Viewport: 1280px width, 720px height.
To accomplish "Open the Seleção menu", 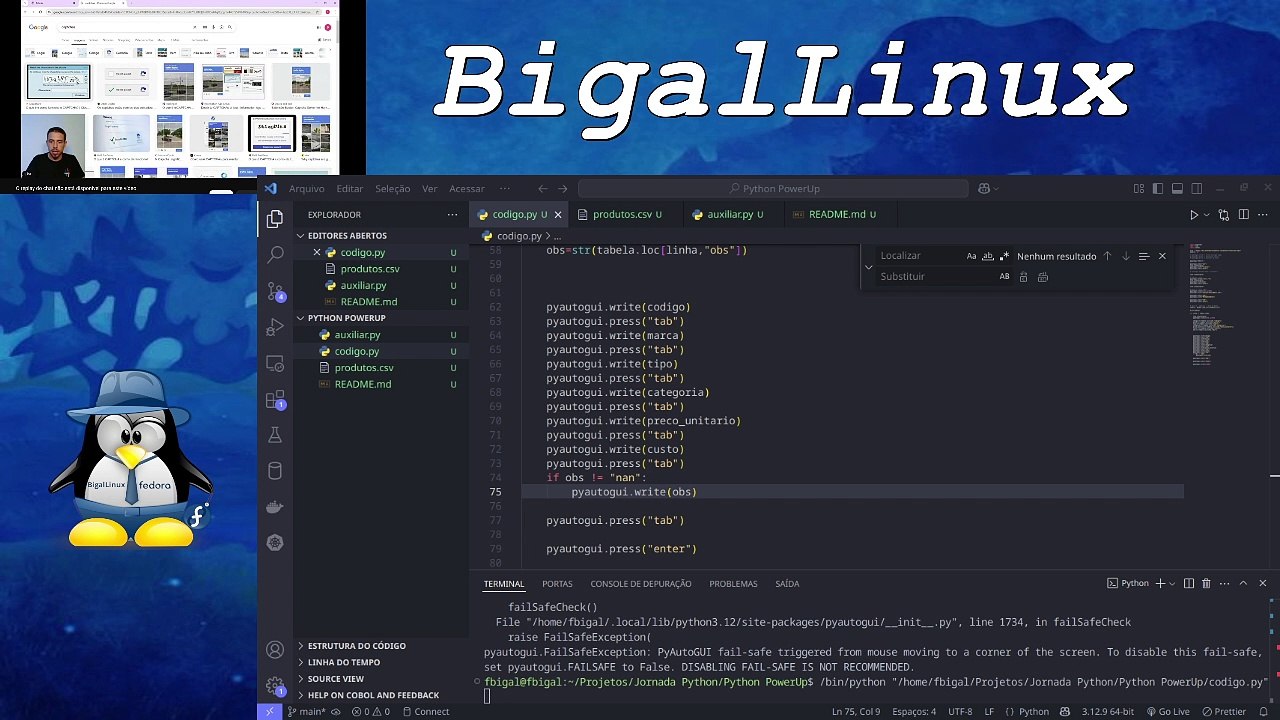I will tap(392, 188).
